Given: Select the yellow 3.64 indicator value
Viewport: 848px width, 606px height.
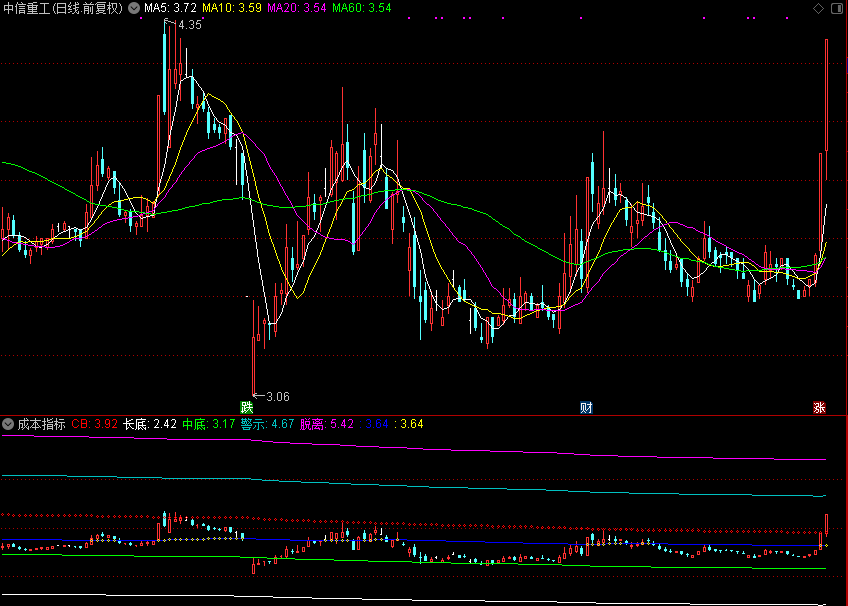Looking at the screenshot, I should 409,424.
